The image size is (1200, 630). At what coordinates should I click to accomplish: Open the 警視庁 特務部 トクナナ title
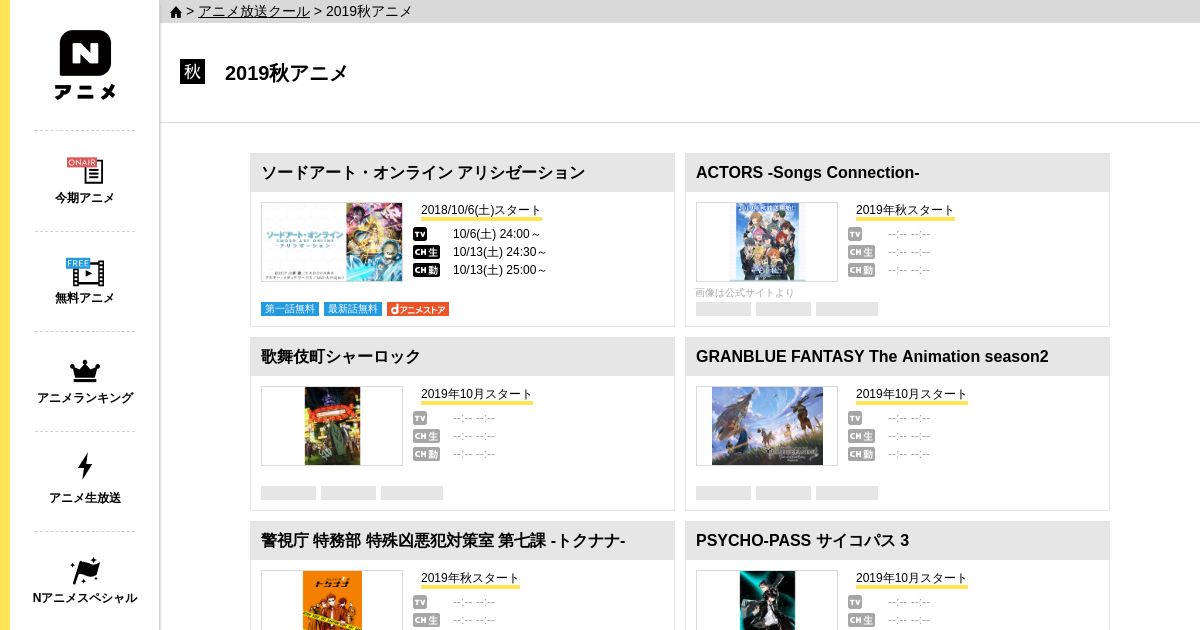point(443,540)
